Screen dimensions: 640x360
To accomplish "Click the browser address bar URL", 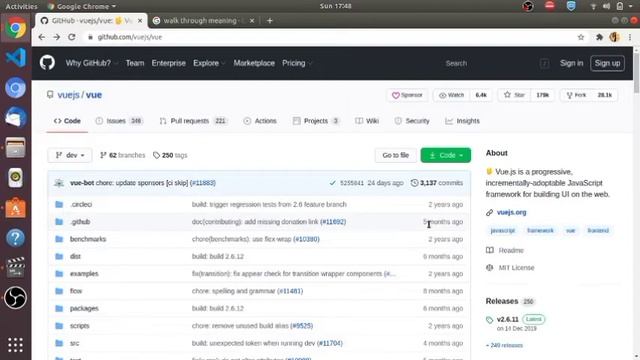I will pos(130,37).
